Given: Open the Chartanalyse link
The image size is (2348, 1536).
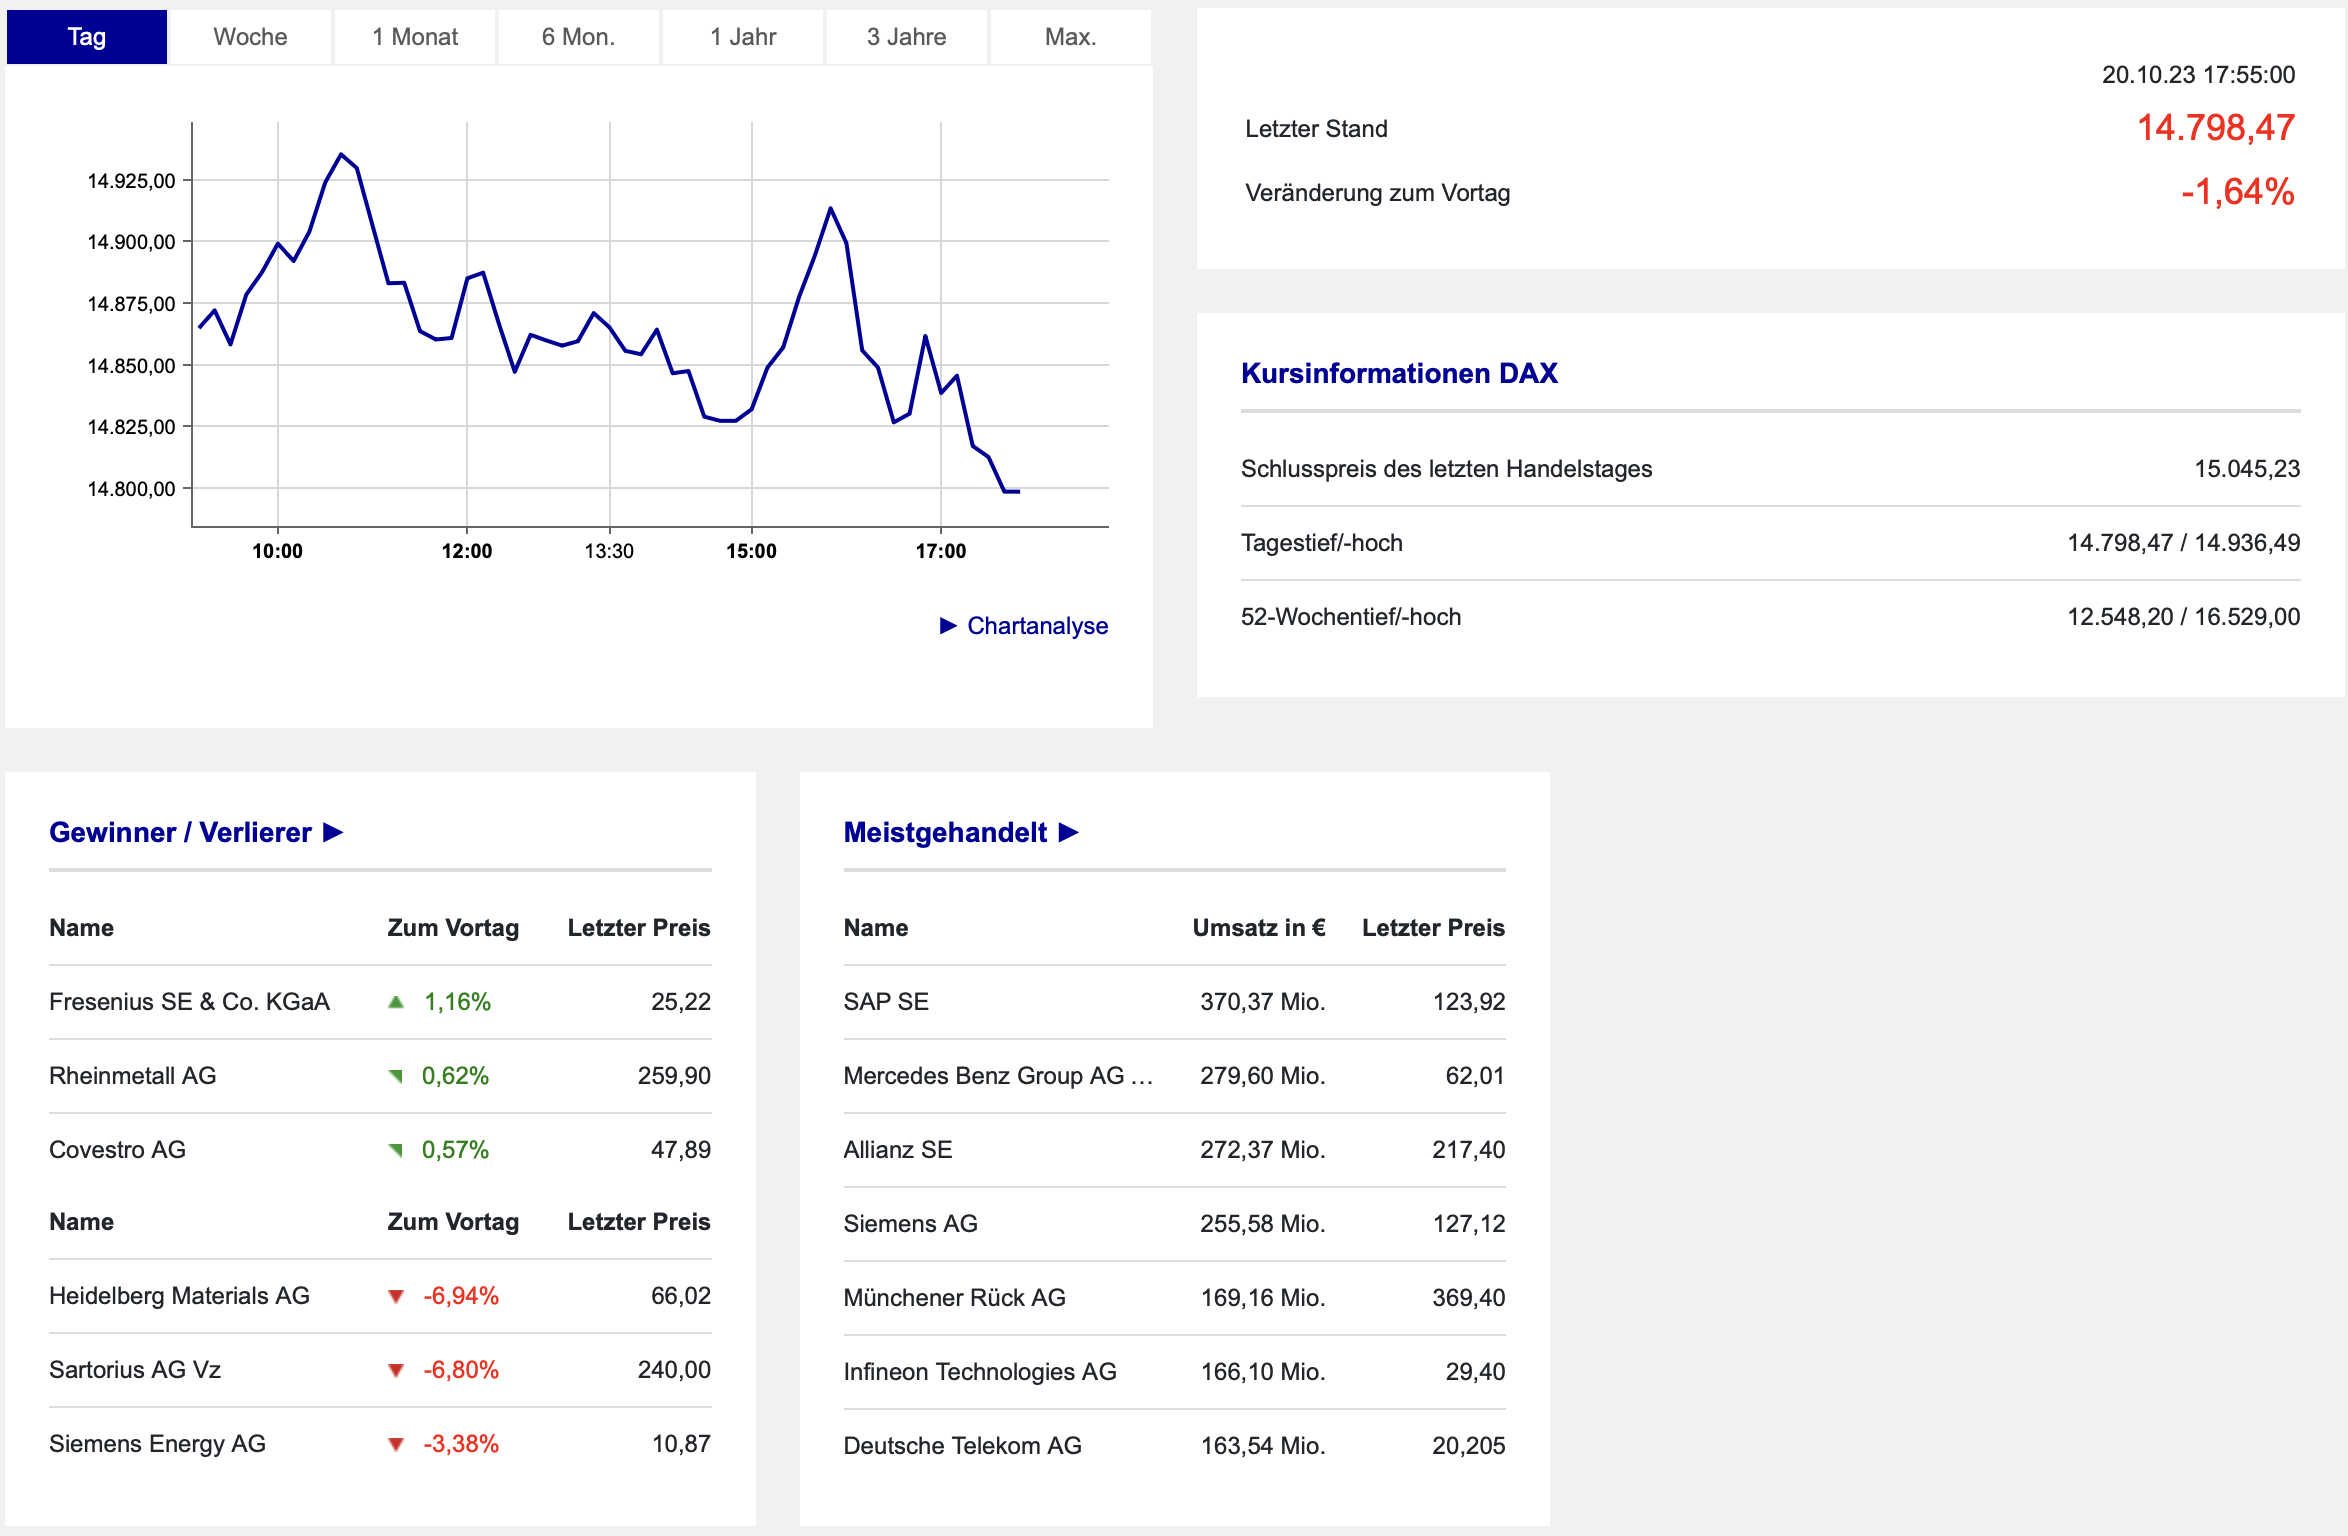Looking at the screenshot, I should click(1037, 626).
